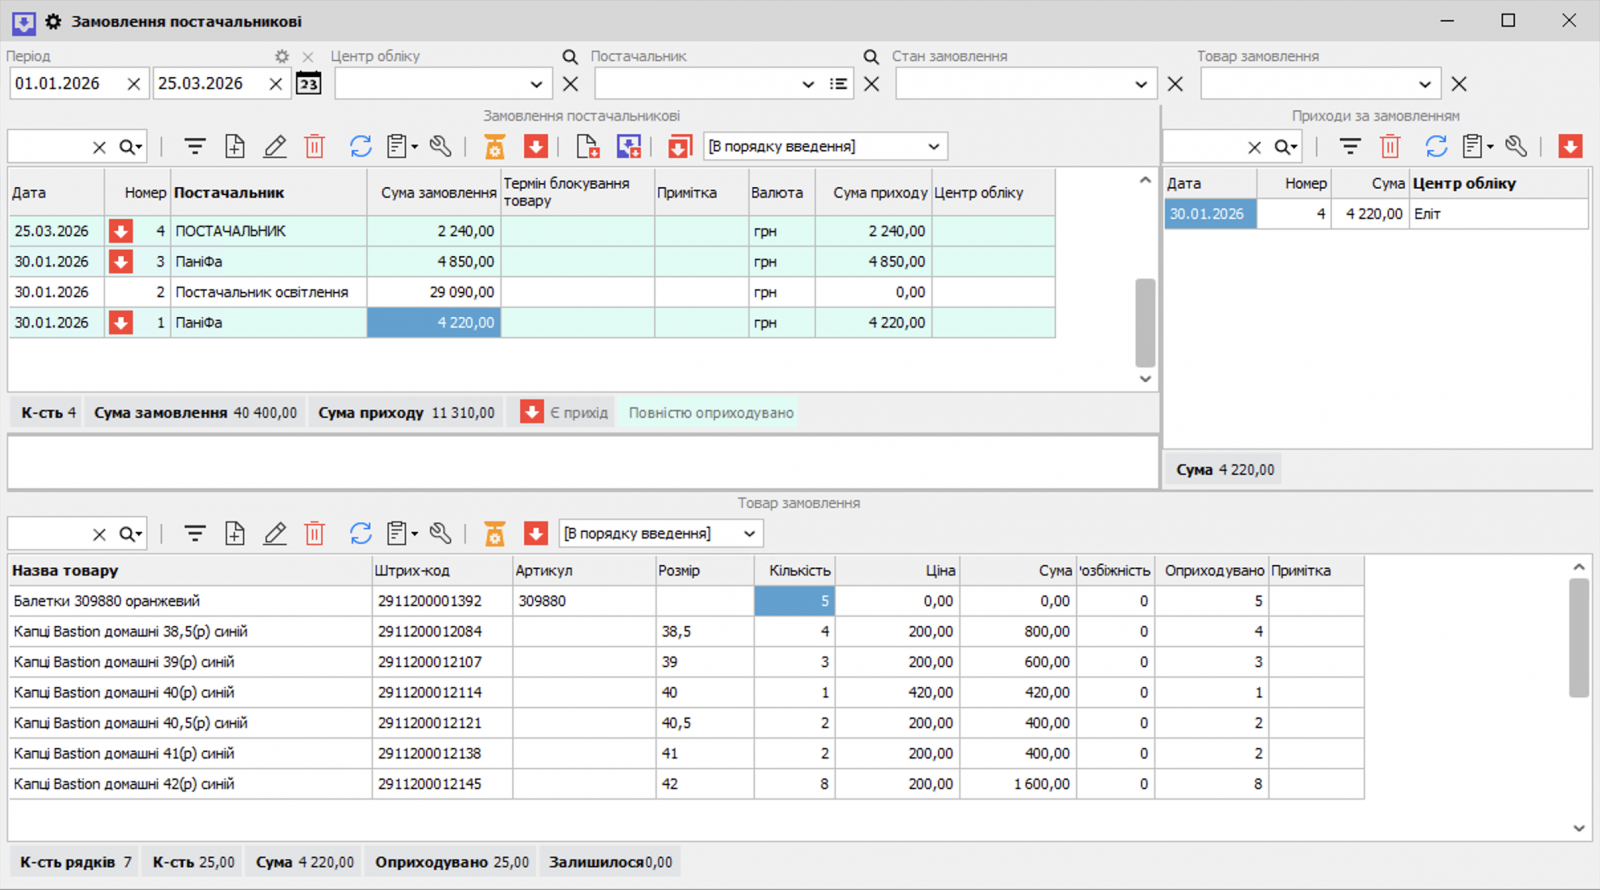Click search field in receipts panel toolbar

(1203, 147)
